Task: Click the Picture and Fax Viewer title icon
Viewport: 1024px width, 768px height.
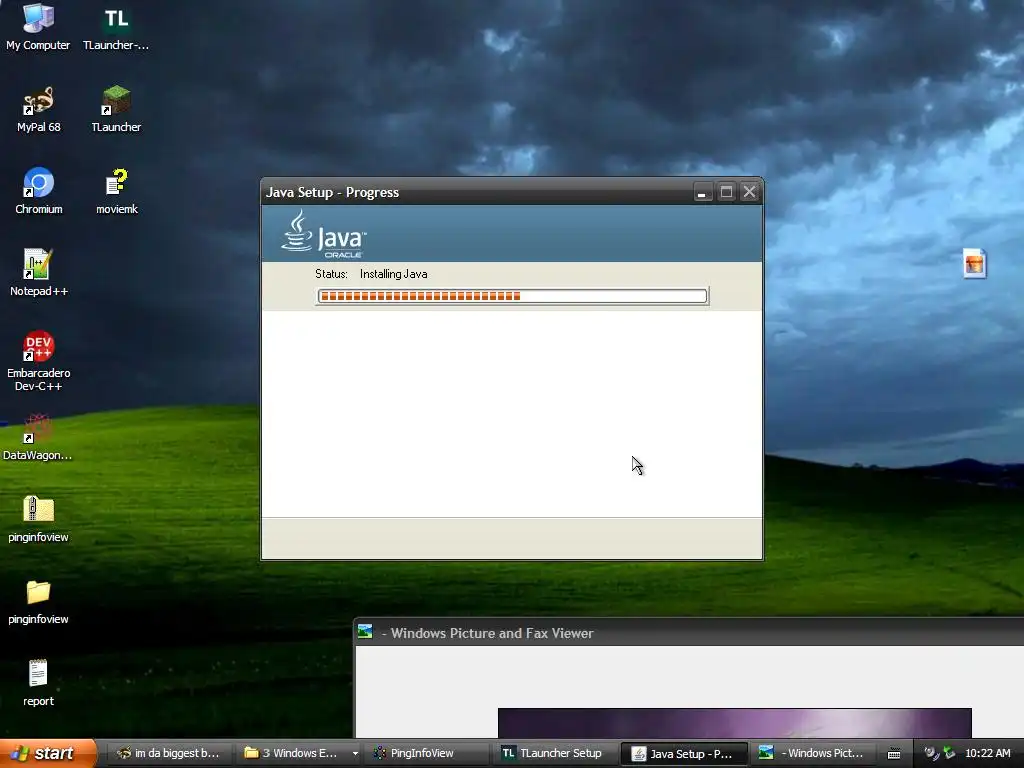Action: coord(365,632)
